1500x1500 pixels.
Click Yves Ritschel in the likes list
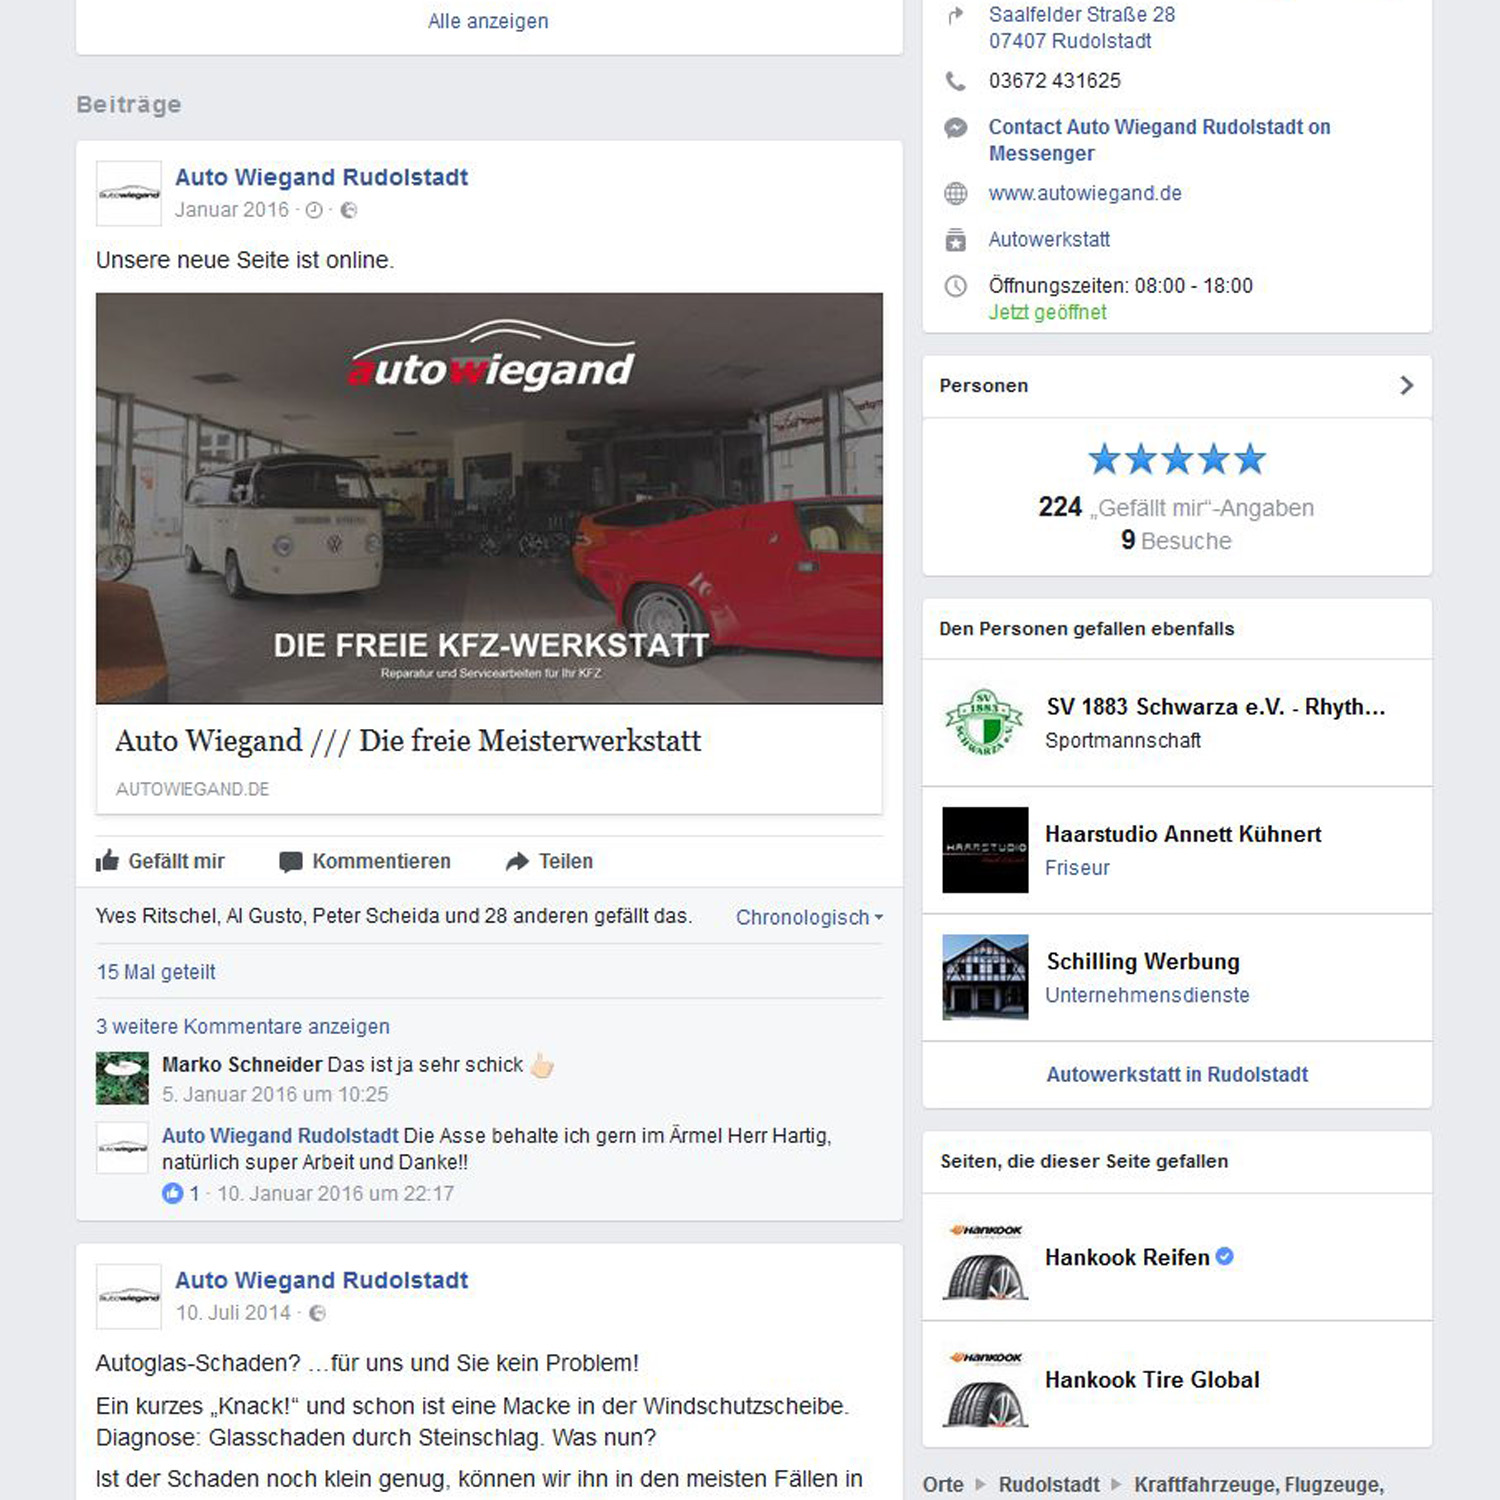coord(157,916)
